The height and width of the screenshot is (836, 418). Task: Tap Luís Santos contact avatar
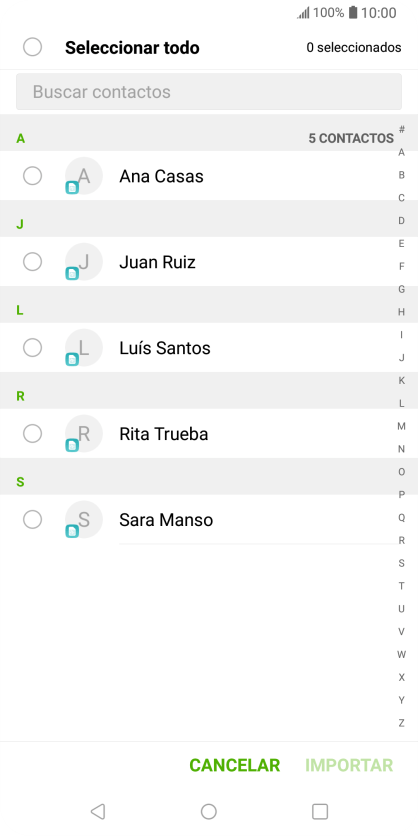(x=84, y=348)
